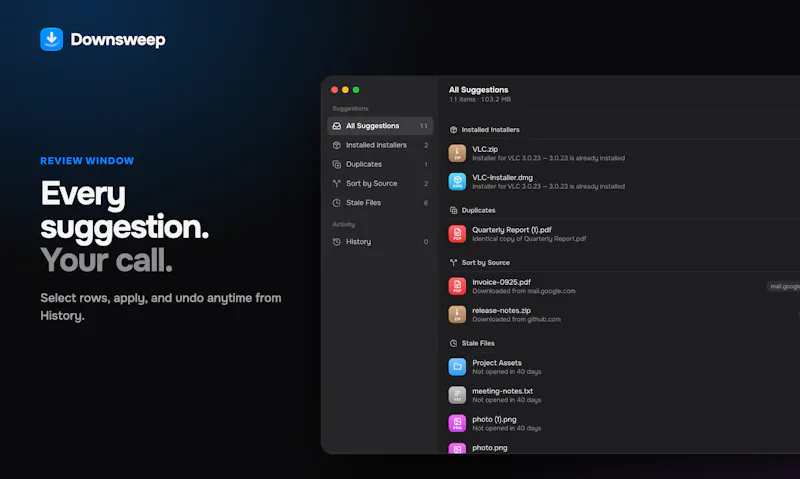This screenshot has width=800, height=479.
Task: Click the VLC.zip archive file icon
Action: [x=457, y=153]
